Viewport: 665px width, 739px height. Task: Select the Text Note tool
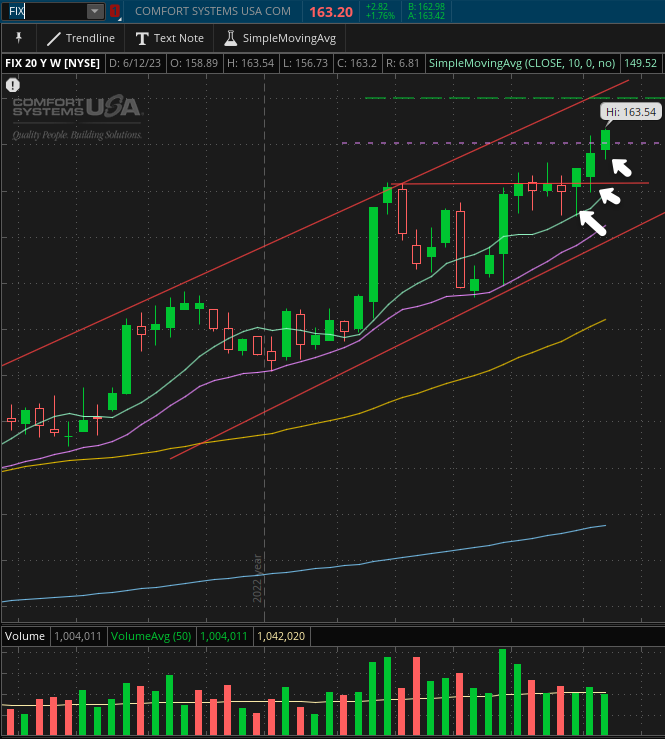(170, 38)
